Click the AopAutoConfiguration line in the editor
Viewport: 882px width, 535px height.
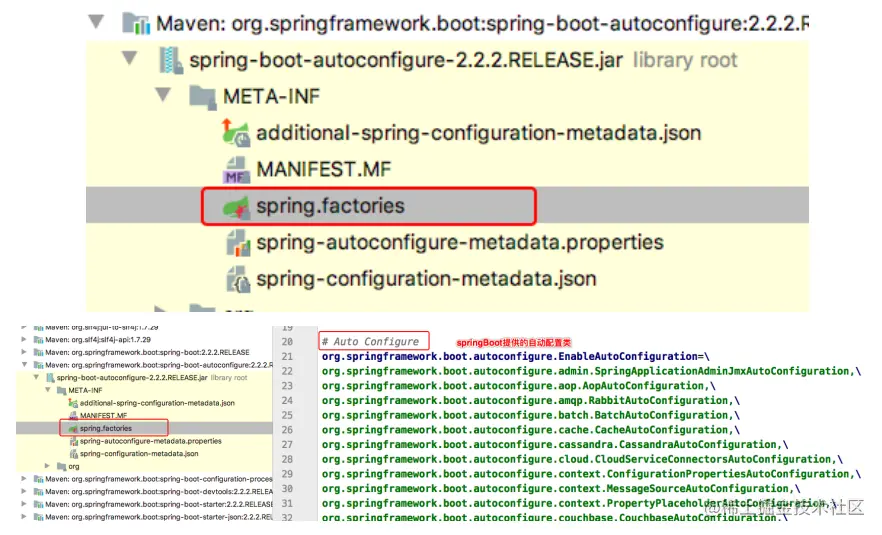pyautogui.click(x=518, y=386)
